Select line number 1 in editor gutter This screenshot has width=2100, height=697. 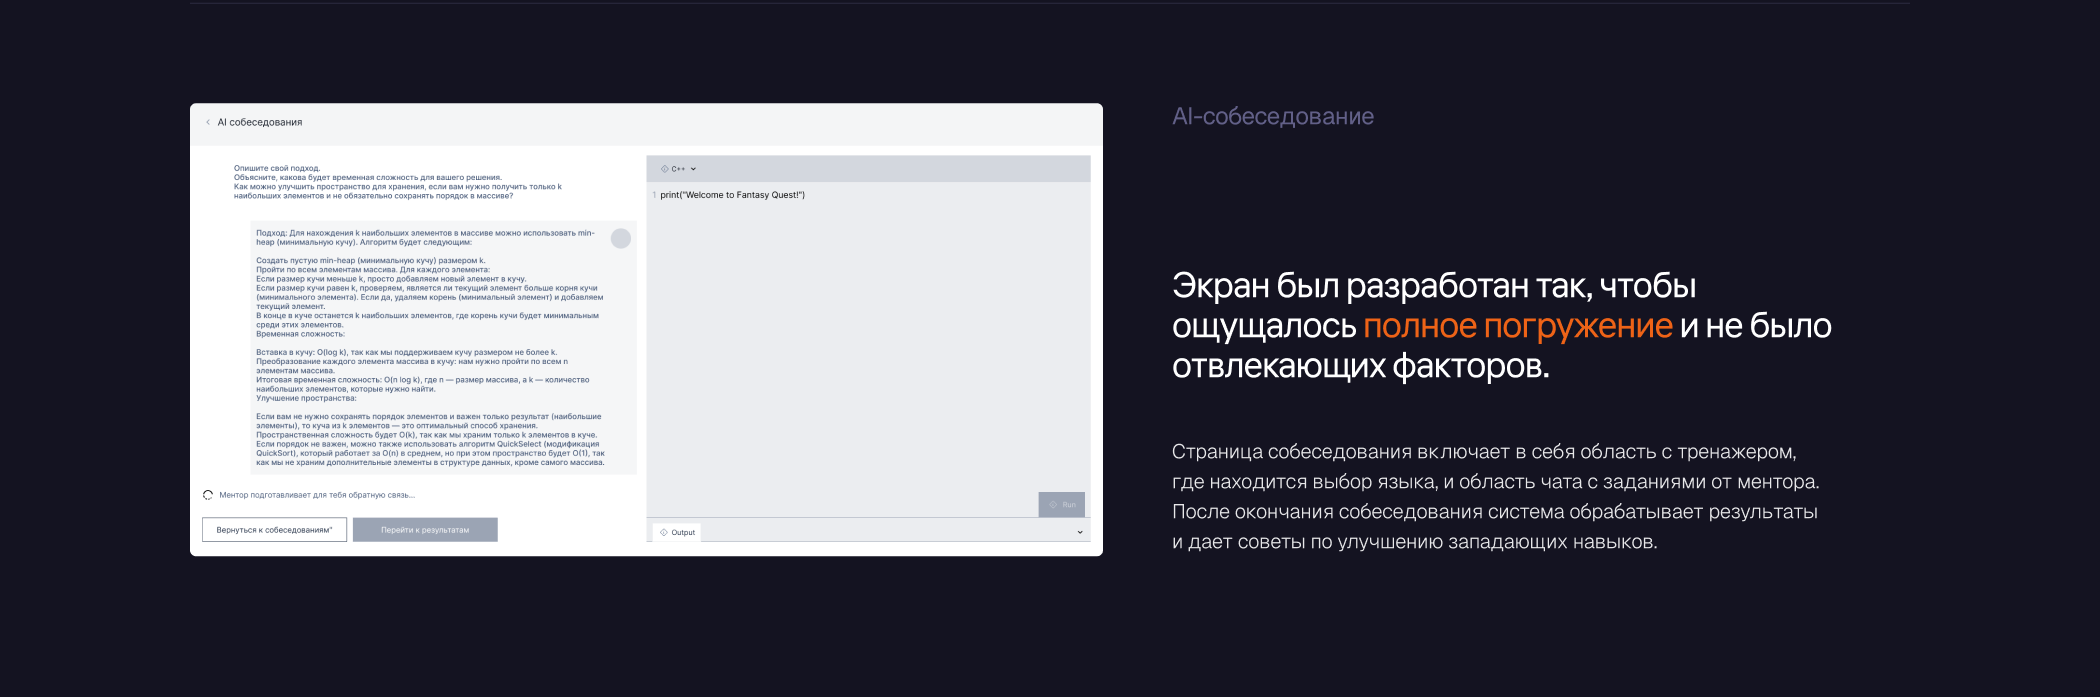click(654, 195)
